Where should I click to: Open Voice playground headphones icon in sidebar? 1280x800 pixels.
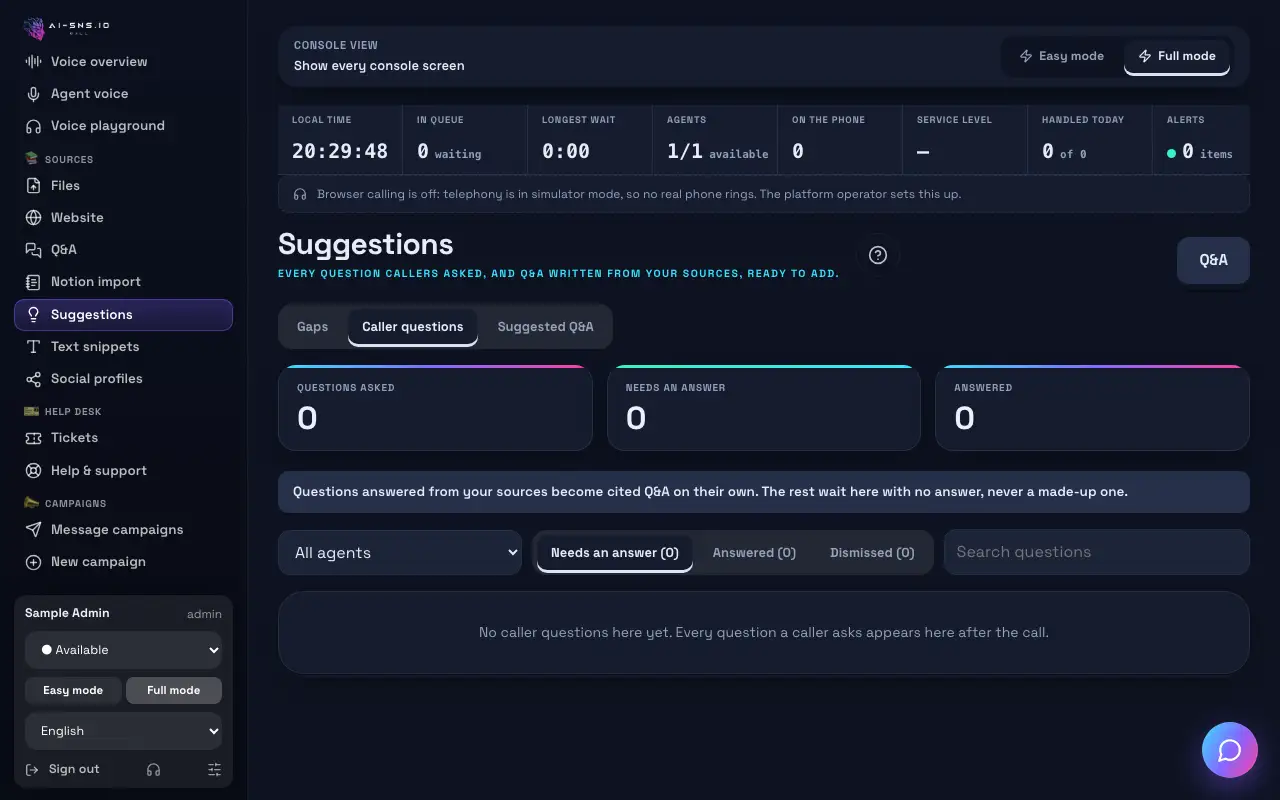(33, 126)
